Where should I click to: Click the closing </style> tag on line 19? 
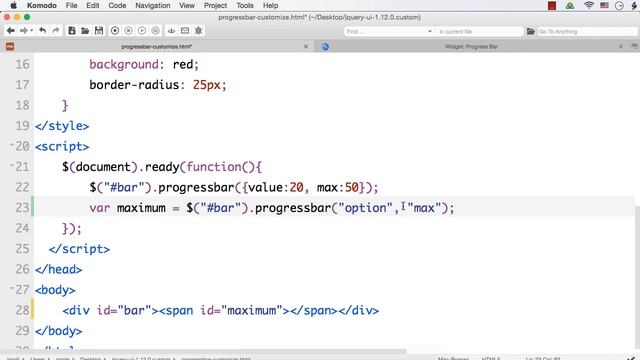coord(62,126)
